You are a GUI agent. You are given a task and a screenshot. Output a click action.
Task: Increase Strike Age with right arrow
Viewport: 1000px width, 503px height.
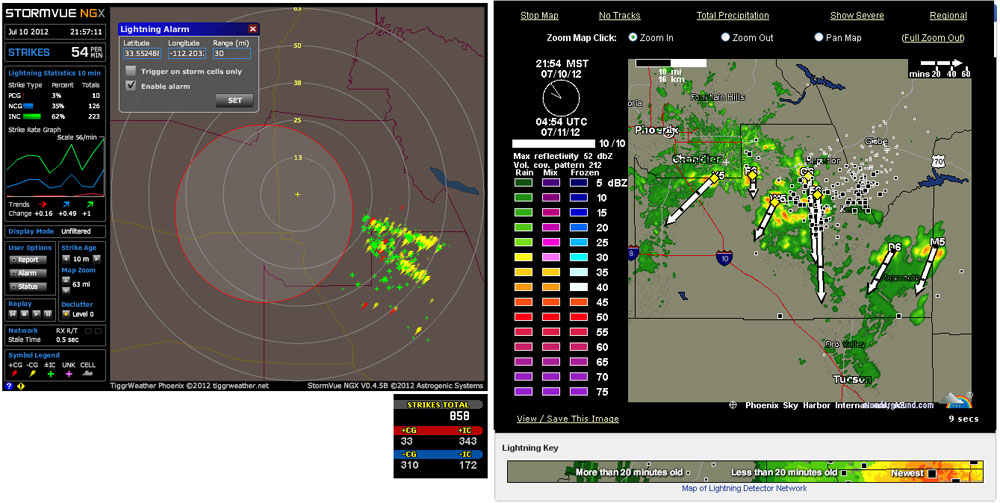pyautogui.click(x=96, y=259)
